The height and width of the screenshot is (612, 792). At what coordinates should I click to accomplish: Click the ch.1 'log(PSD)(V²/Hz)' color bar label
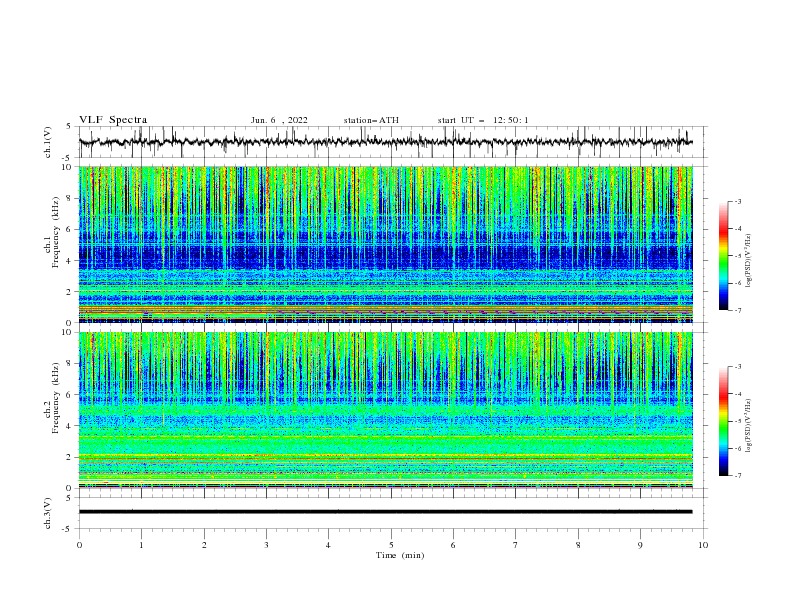tap(749, 261)
